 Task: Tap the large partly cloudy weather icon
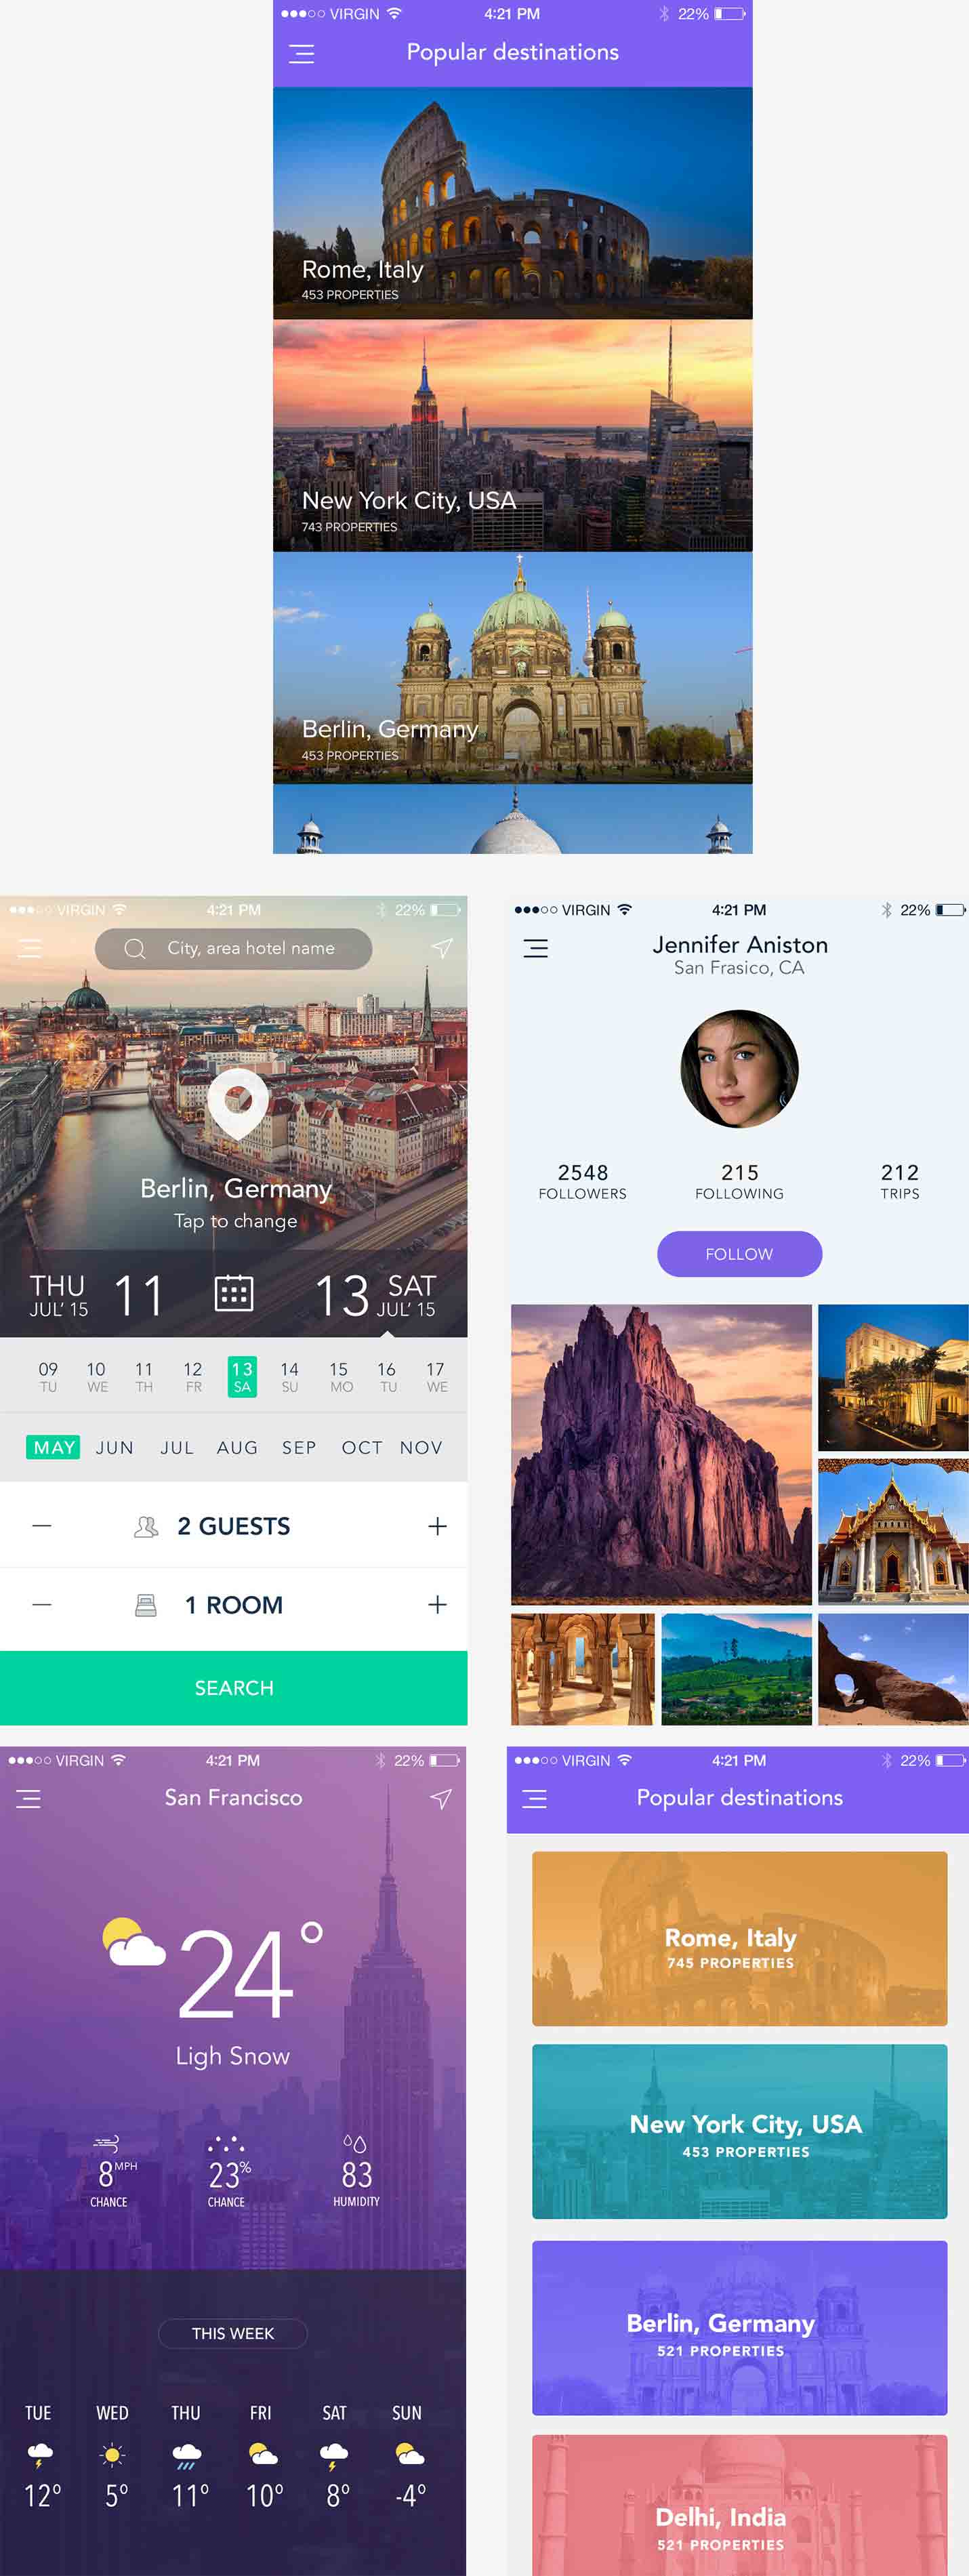tap(133, 1942)
